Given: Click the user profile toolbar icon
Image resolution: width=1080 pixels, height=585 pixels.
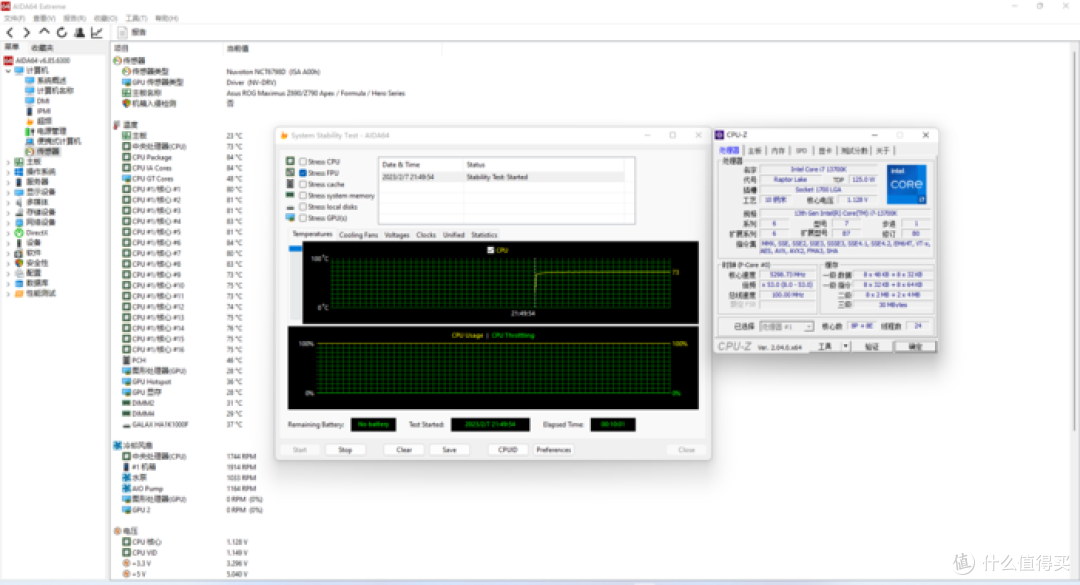Looking at the screenshot, I should pos(79,32).
